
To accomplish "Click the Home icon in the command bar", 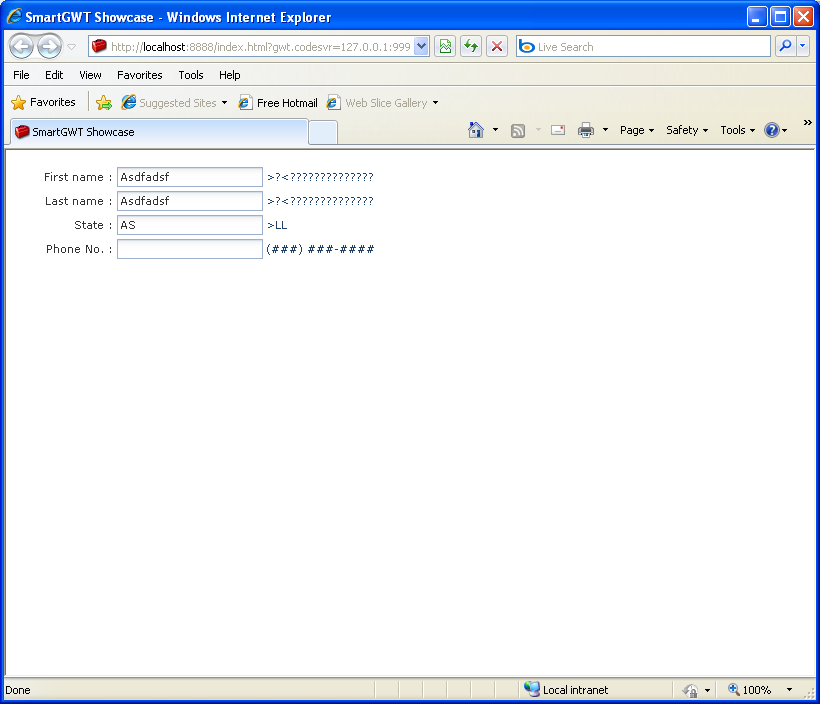I will (476, 130).
